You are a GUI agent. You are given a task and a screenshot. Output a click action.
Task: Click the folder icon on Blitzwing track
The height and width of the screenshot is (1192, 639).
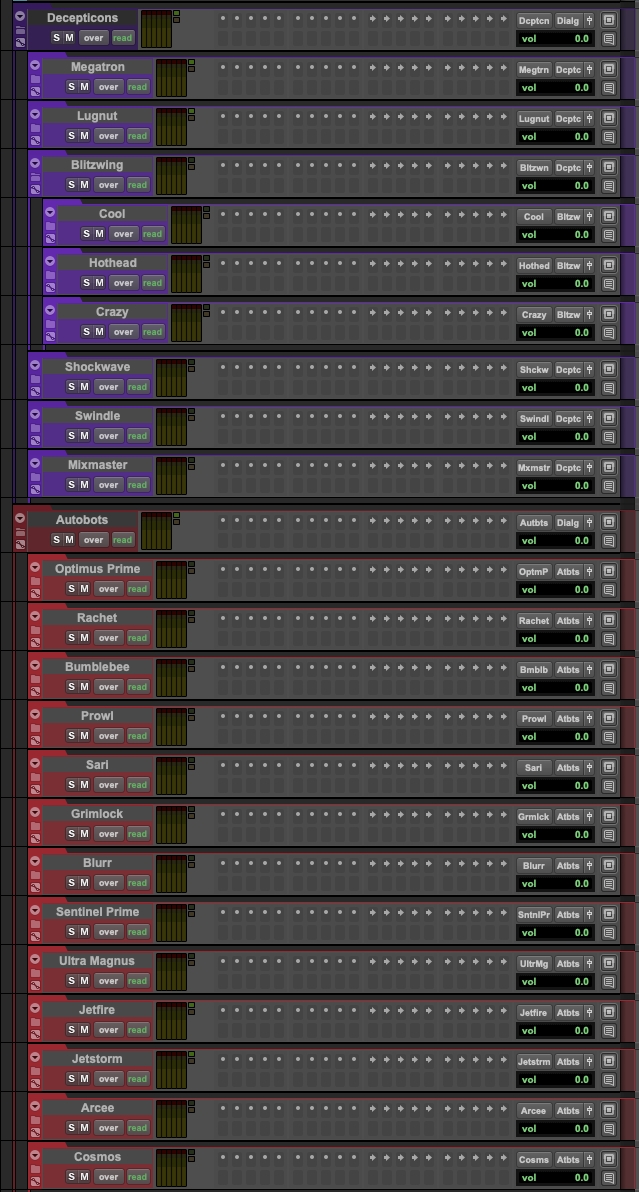coord(35,177)
